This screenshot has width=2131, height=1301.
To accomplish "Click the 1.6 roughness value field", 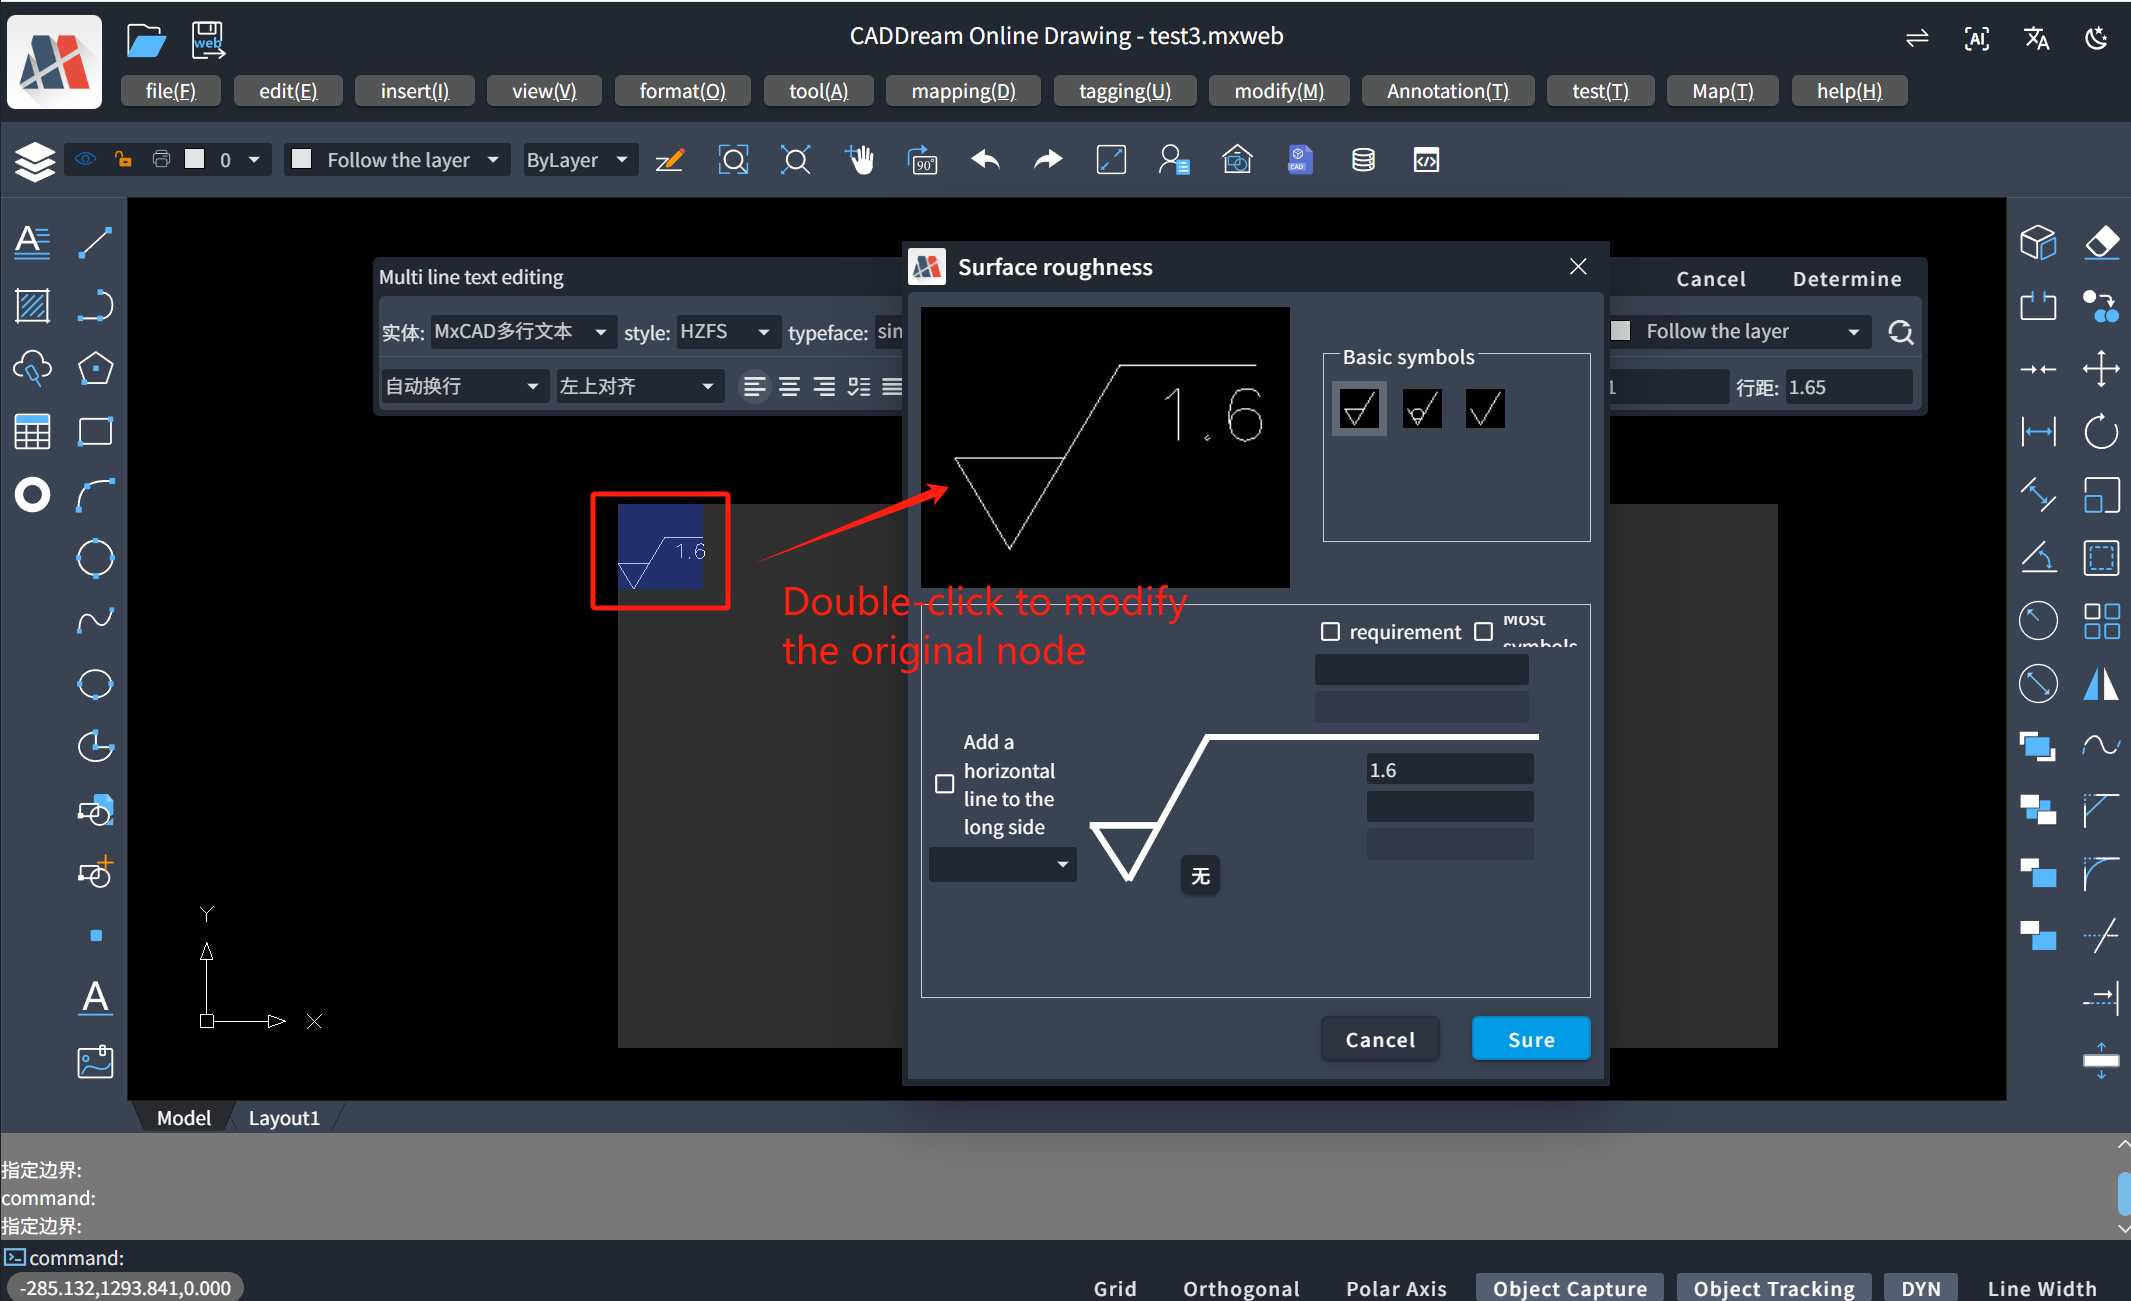I will click(1449, 770).
